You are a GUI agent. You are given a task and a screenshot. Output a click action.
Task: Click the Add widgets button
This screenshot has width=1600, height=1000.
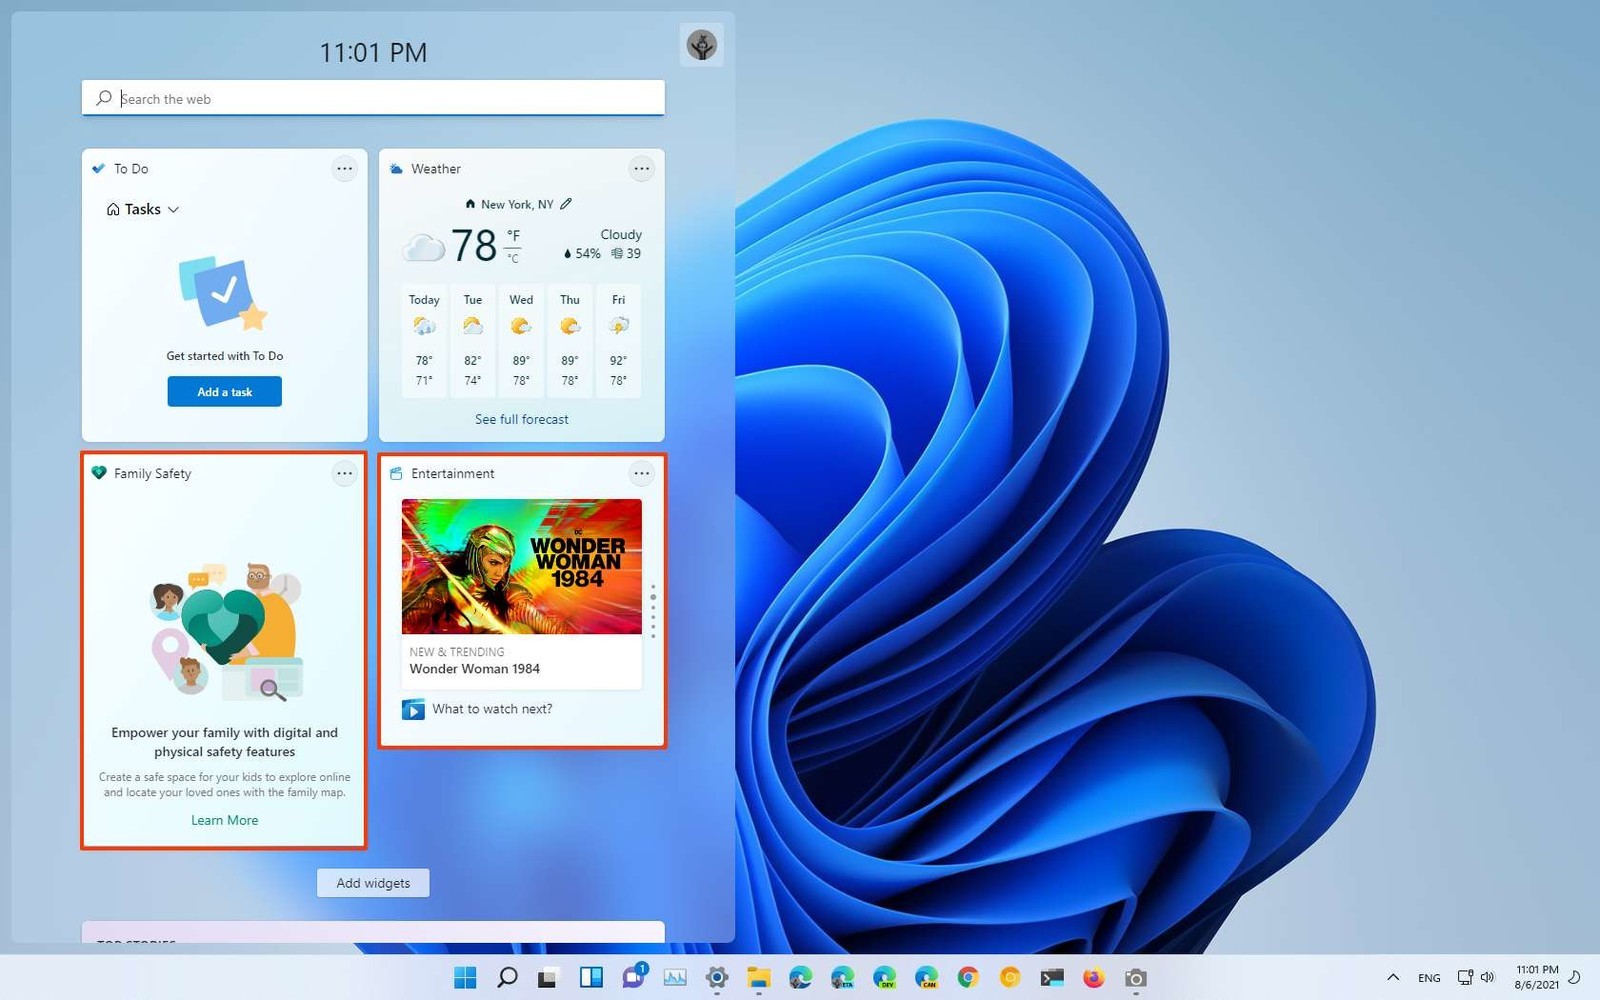373,883
